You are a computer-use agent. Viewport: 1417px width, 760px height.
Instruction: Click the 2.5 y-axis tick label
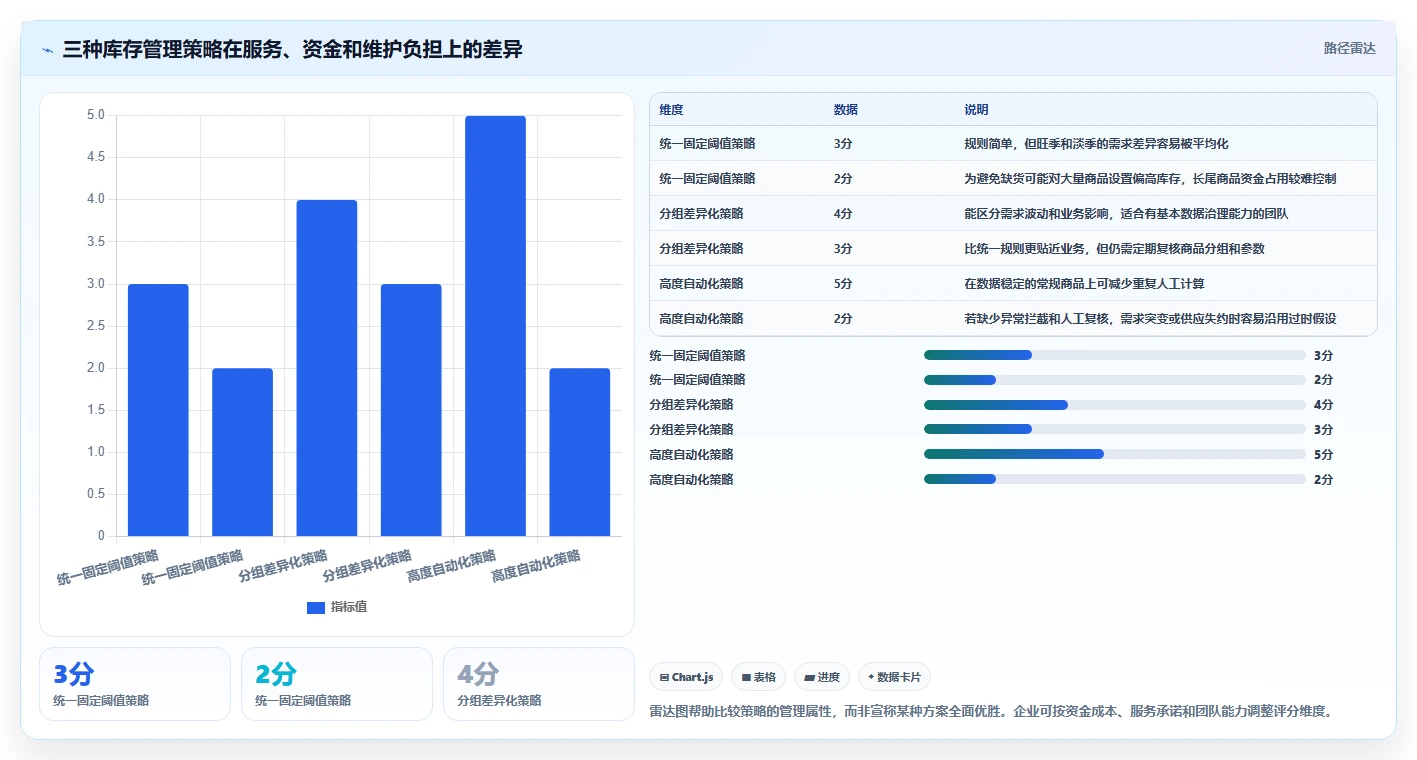pos(96,326)
